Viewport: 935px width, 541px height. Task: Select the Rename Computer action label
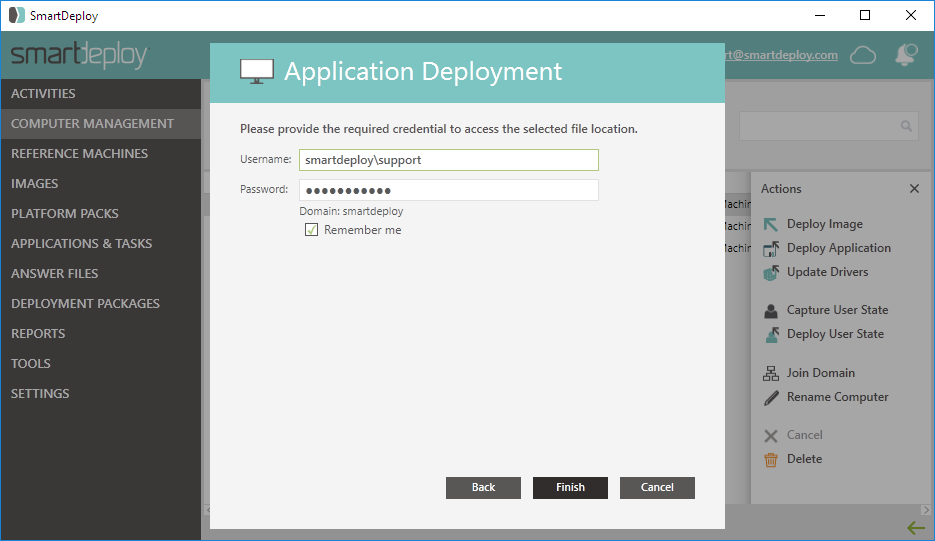point(838,397)
